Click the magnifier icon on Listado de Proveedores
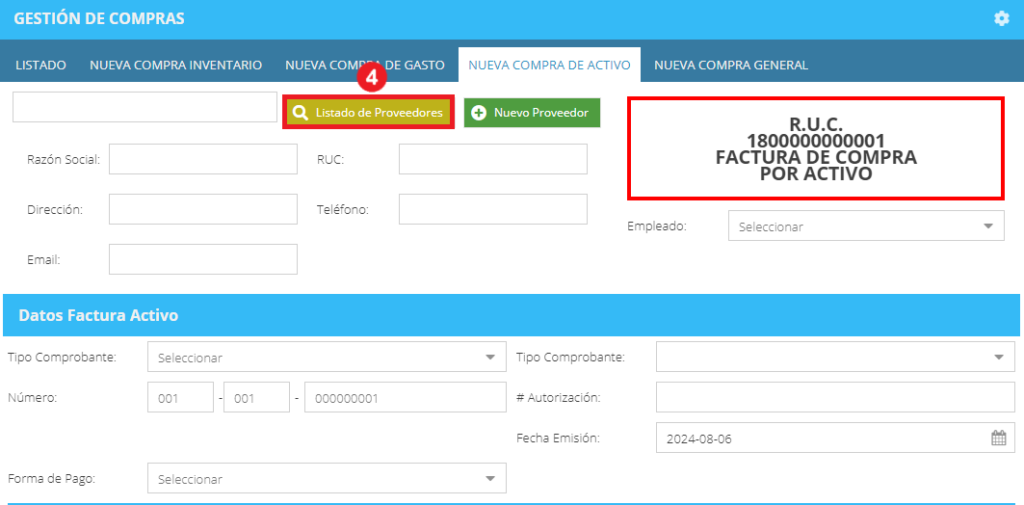The image size is (1024, 505). click(300, 113)
